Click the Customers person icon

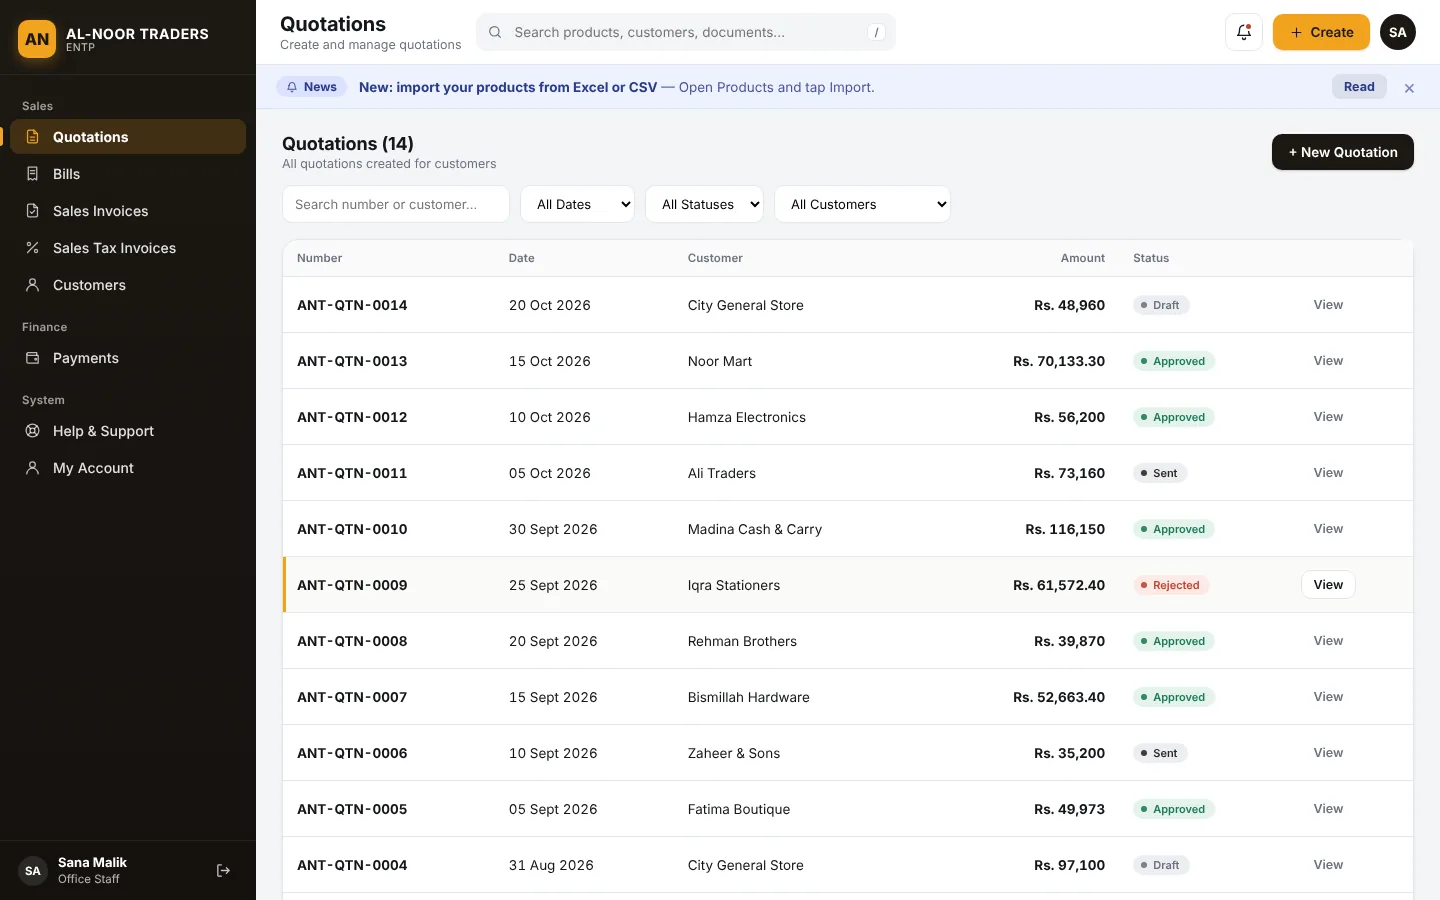tap(32, 285)
